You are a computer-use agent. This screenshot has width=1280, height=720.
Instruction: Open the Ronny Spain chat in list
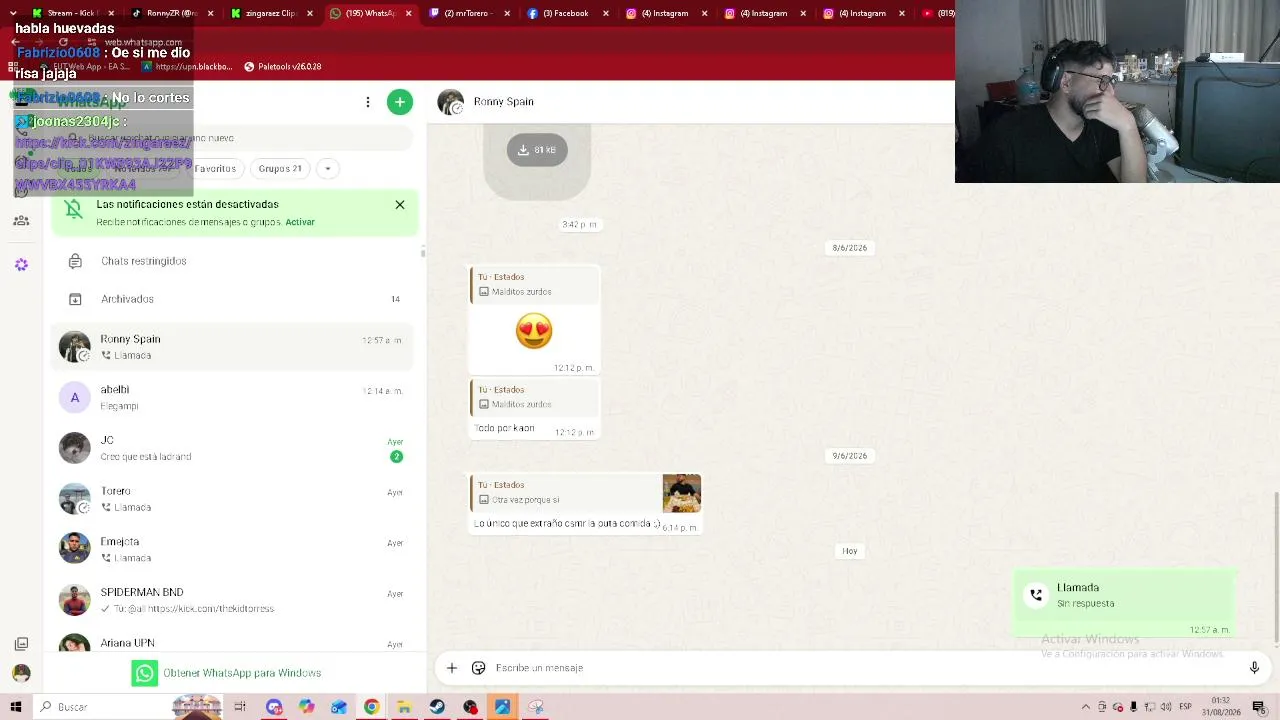[x=232, y=347]
